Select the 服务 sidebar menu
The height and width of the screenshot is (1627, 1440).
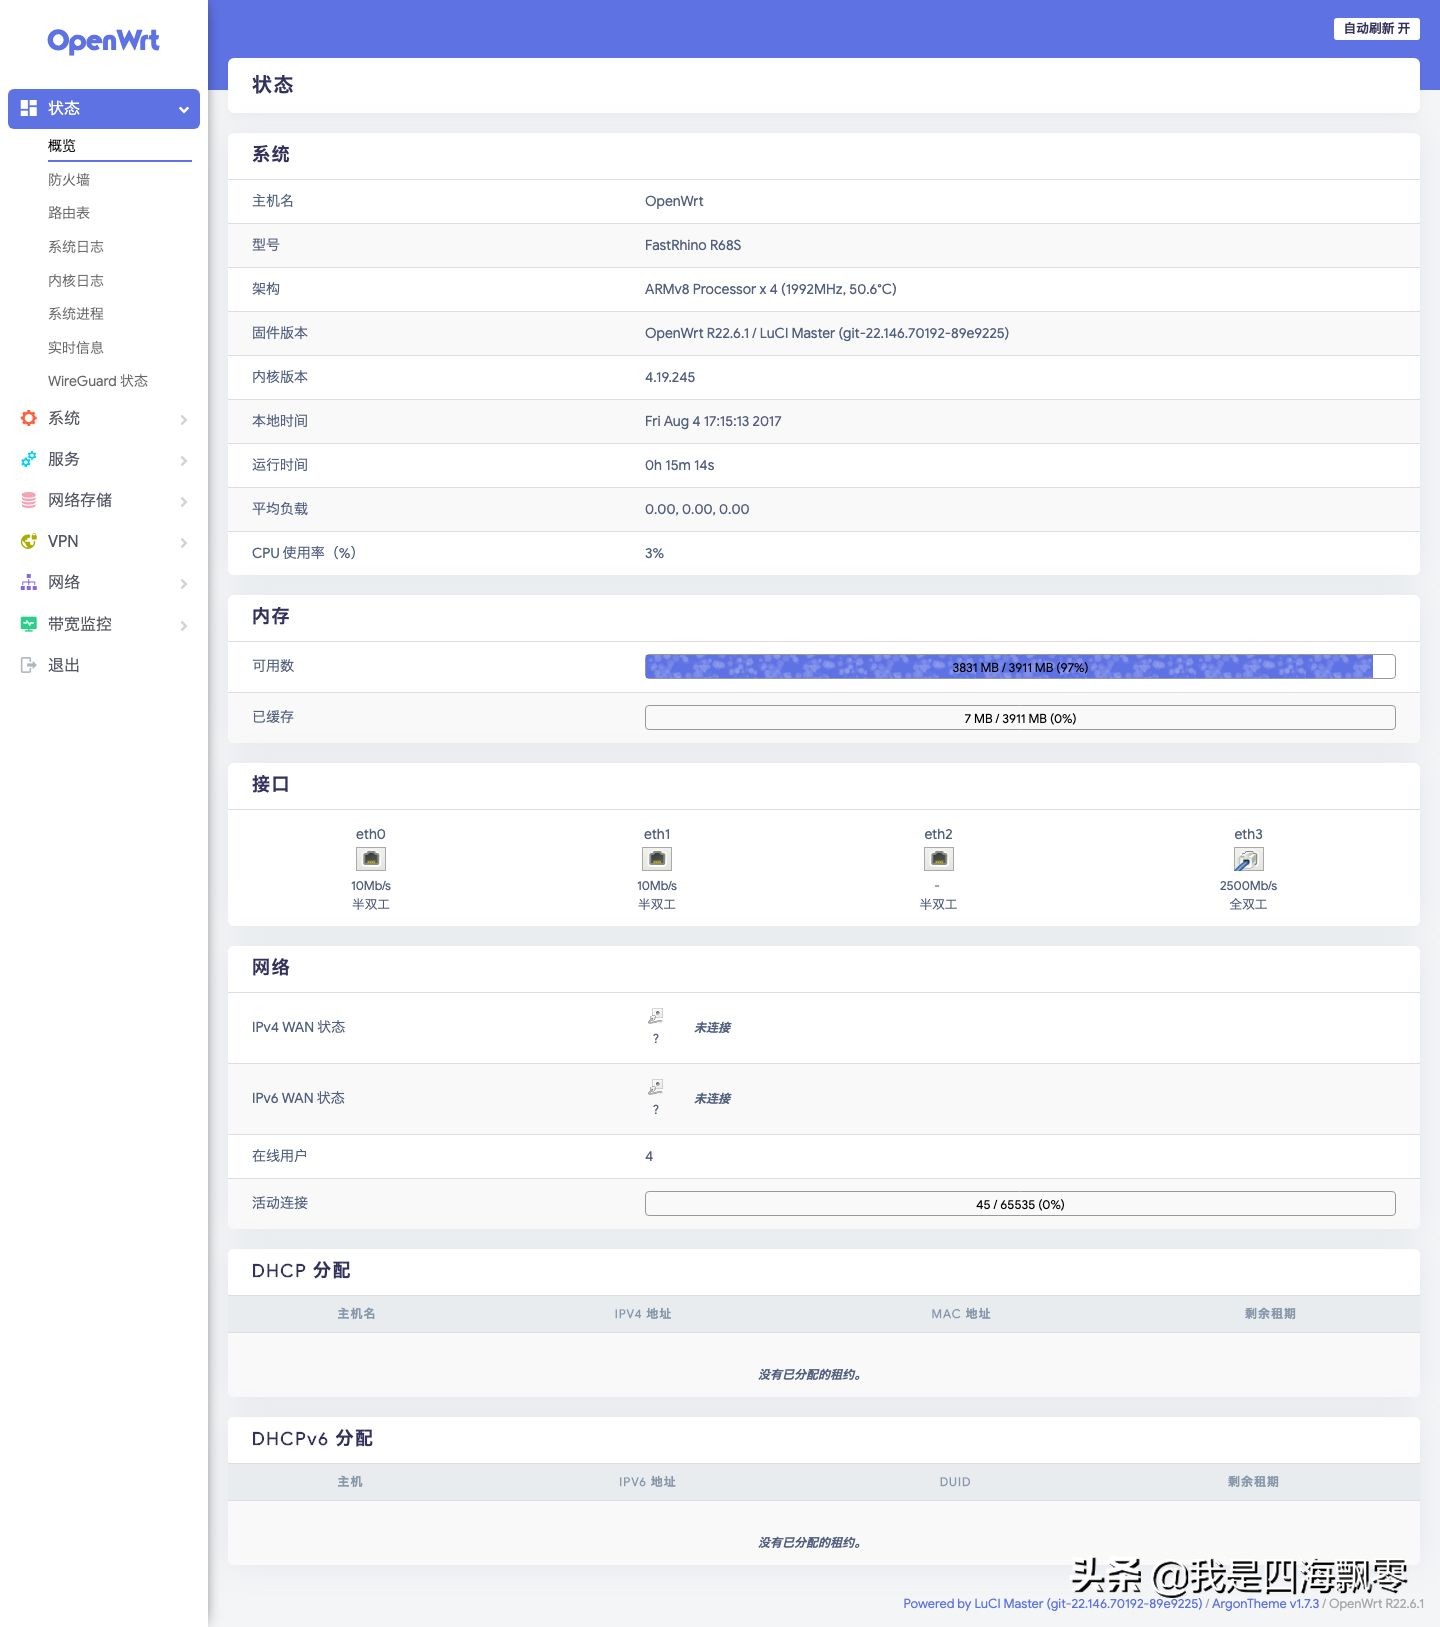pos(104,459)
